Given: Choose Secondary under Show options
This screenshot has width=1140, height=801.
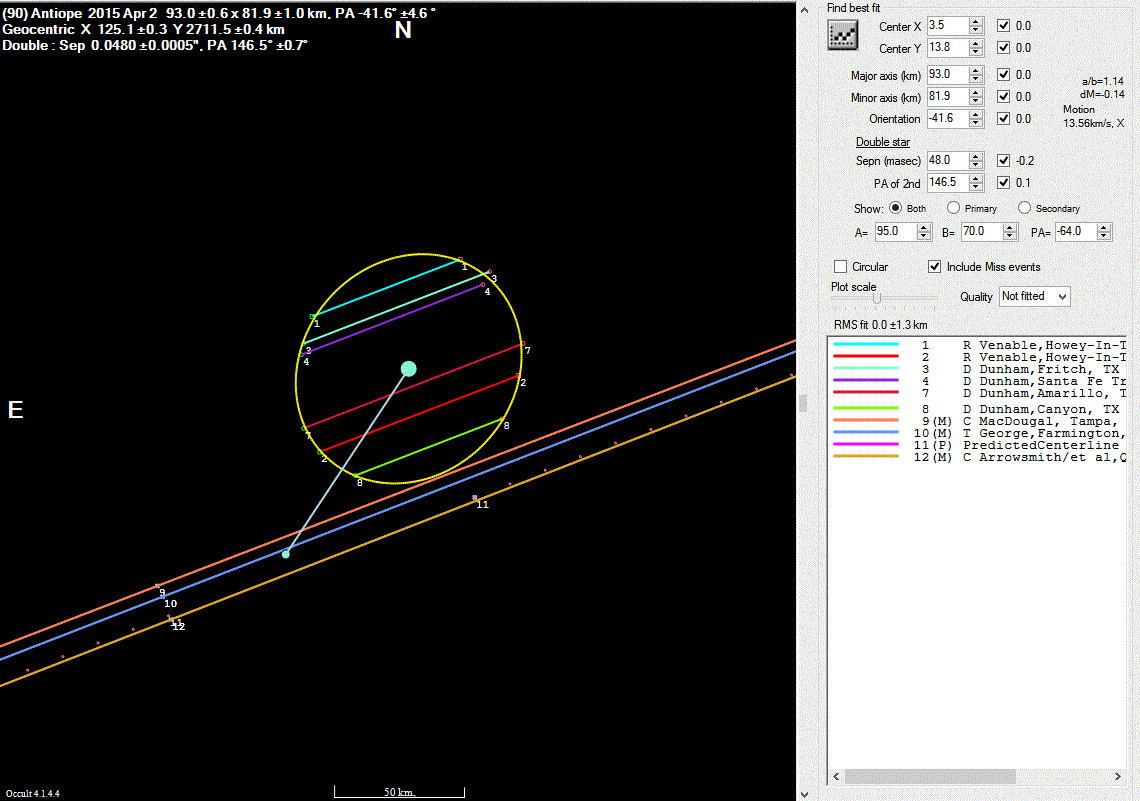Looking at the screenshot, I should pos(1025,208).
